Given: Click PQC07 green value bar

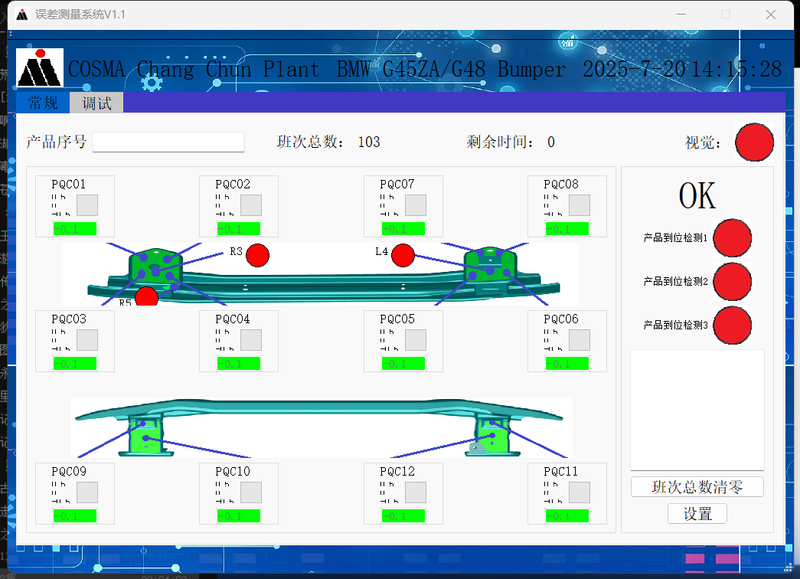Looking at the screenshot, I should [404, 229].
